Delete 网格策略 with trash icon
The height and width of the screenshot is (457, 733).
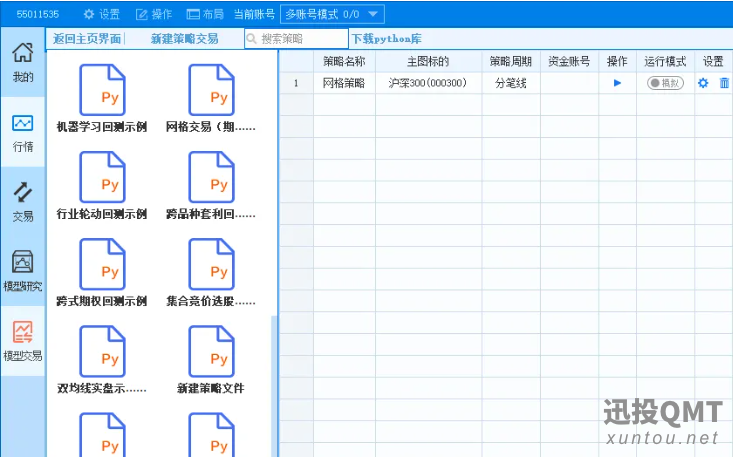724,83
